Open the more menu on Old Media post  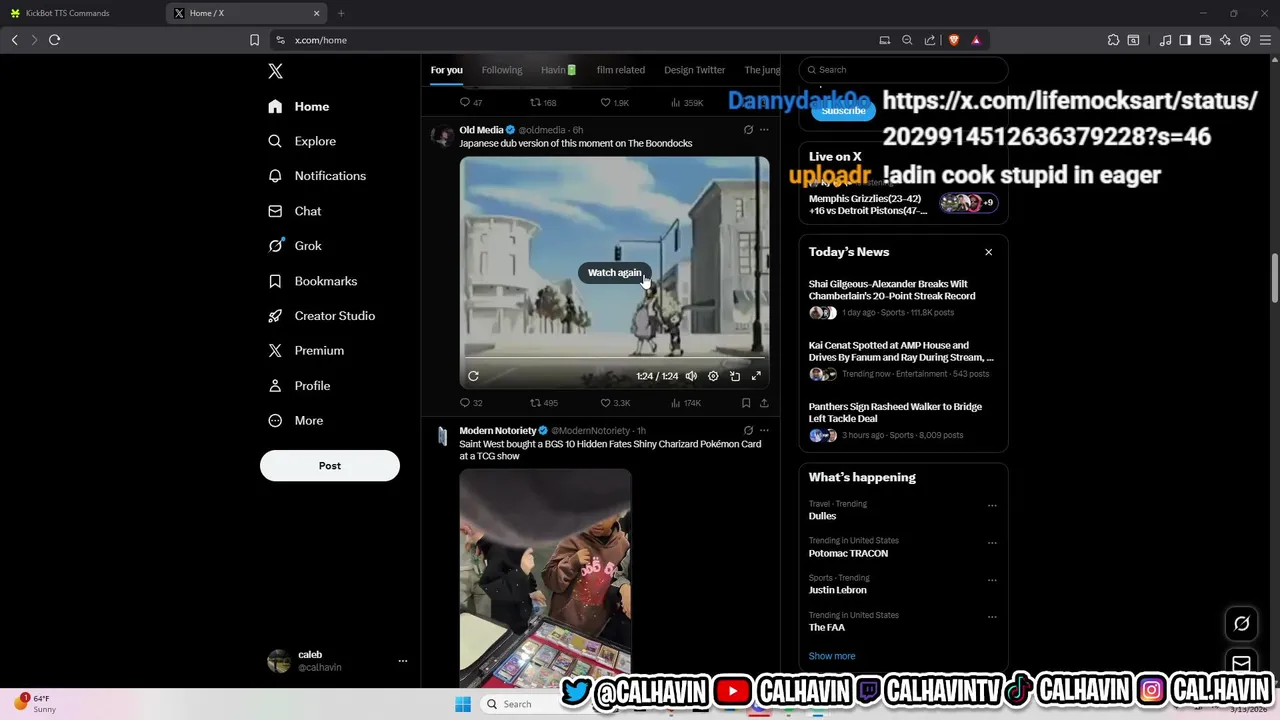coord(764,130)
